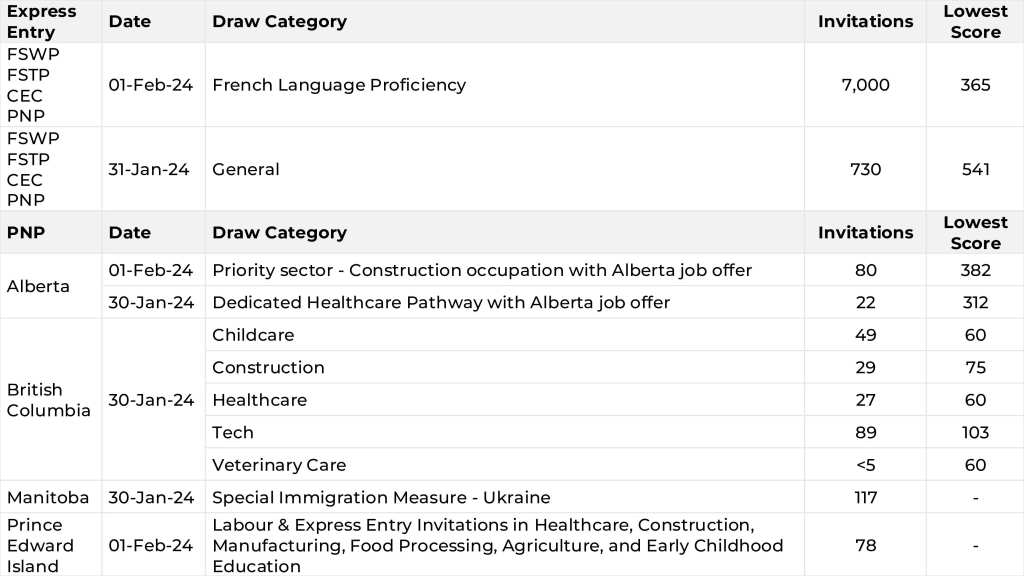The image size is (1024, 576).
Task: Click the Prince Edward Island cell
Action: [x=40, y=545]
